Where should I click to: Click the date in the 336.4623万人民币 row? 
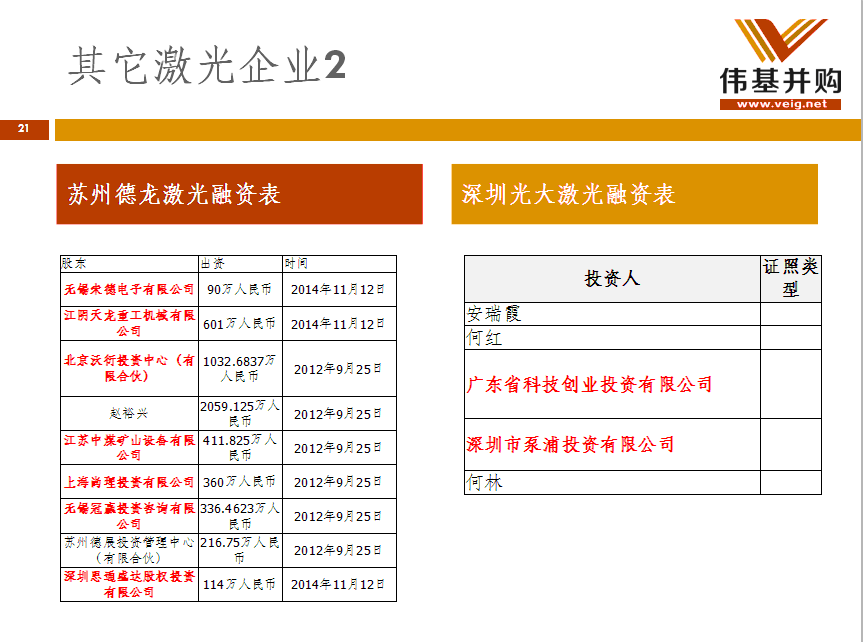point(339,516)
